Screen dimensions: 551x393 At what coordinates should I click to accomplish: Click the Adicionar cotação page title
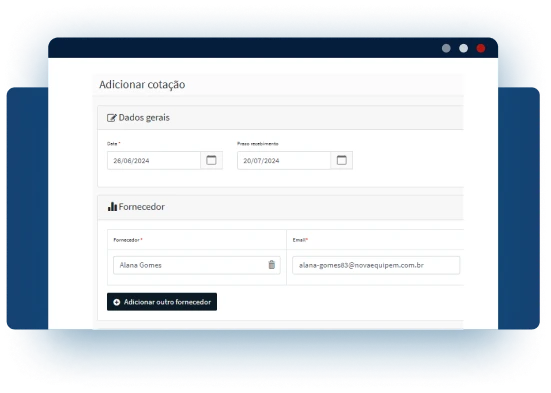click(x=142, y=85)
